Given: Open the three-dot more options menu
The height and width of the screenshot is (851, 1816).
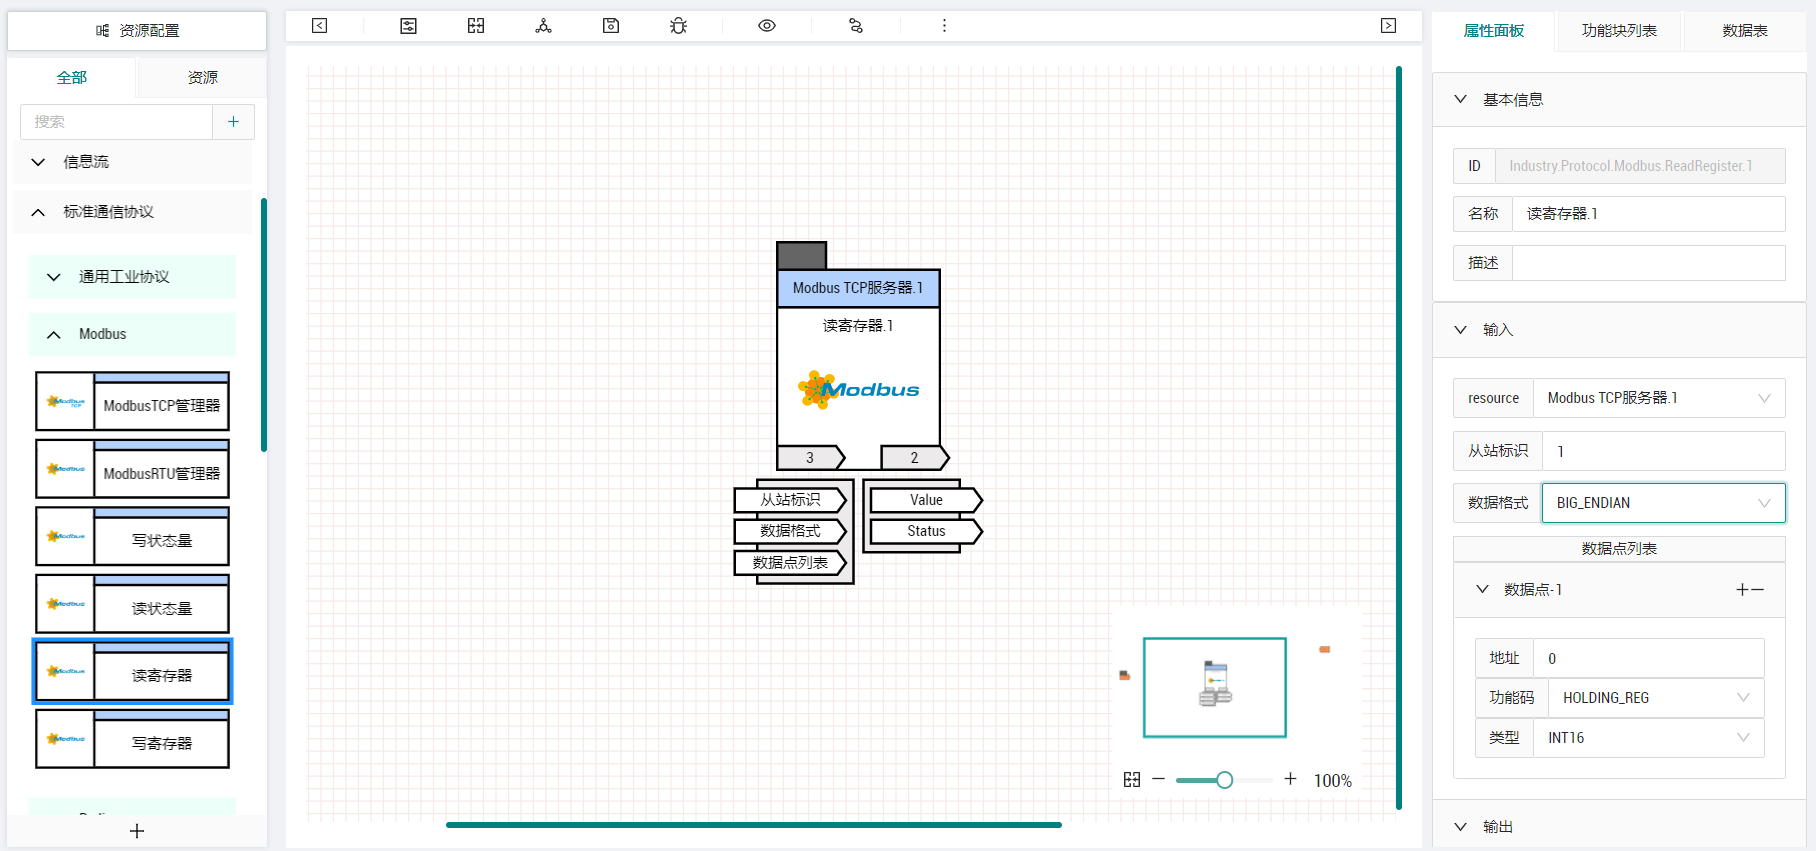Looking at the screenshot, I should [x=944, y=26].
